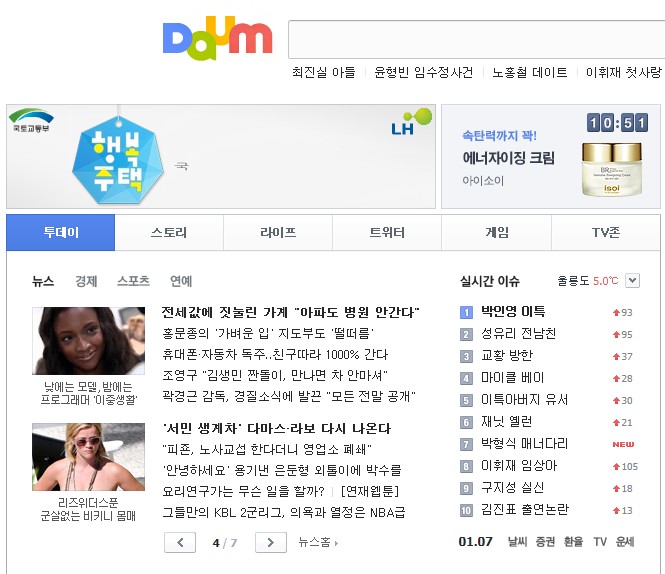Viewport: 665px width, 574px height.
Task: Click the next news page arrow
Action: tap(271, 542)
